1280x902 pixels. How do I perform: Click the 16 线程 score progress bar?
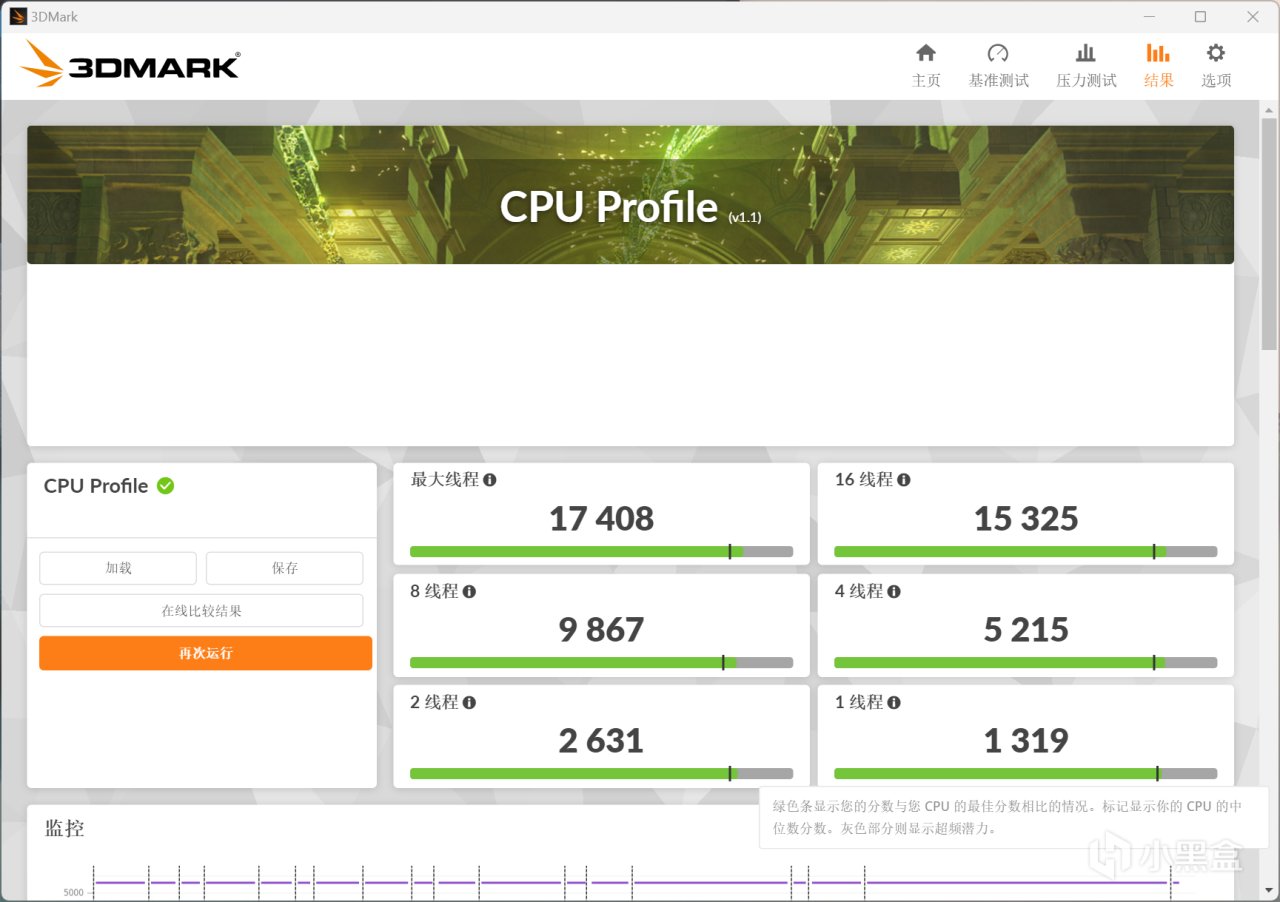(1025, 551)
